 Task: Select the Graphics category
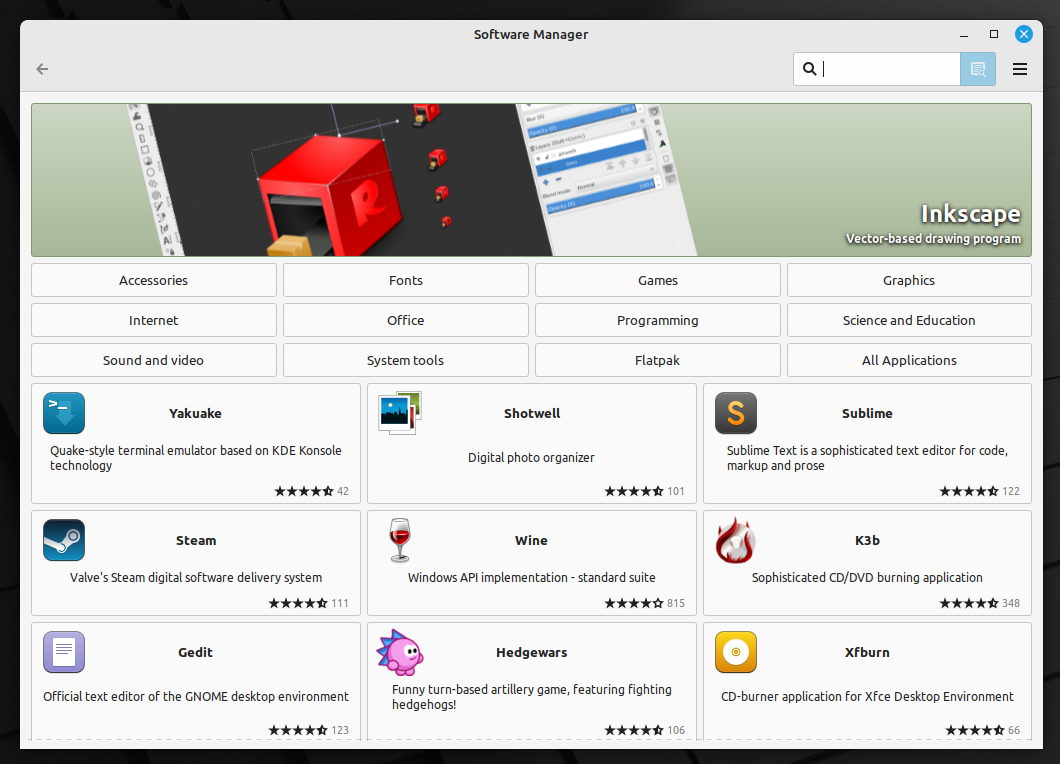click(909, 280)
